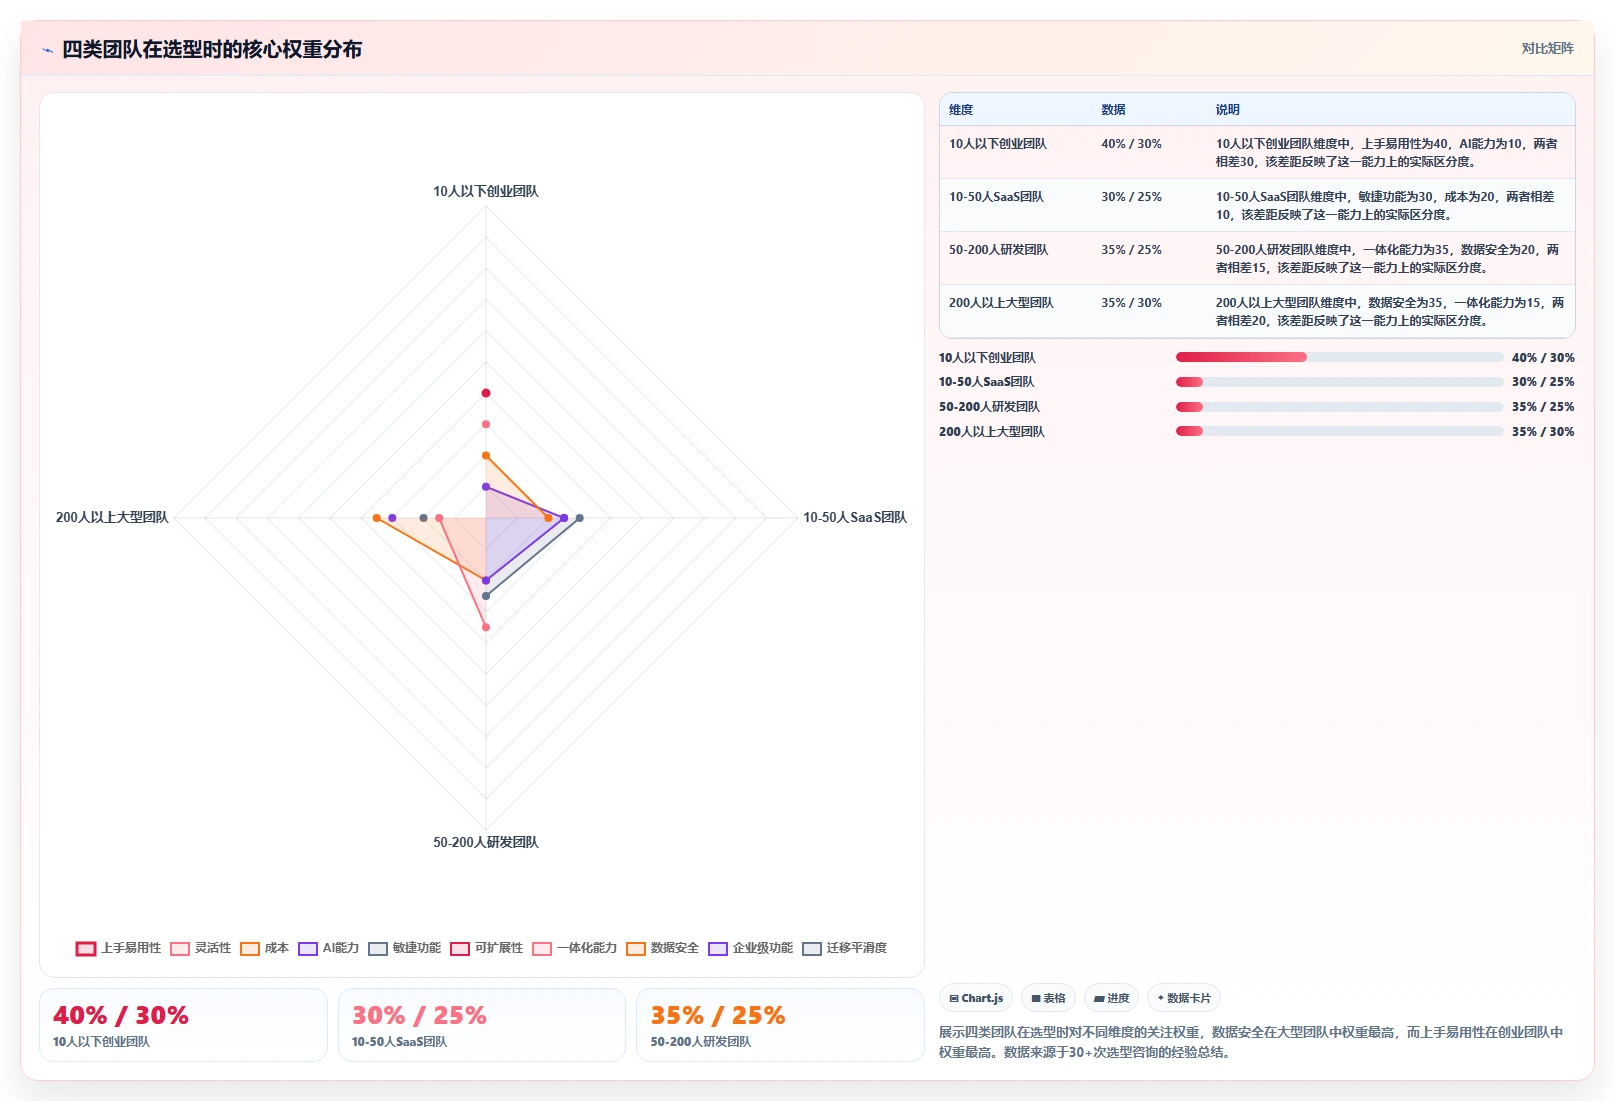Click the title icon beside 四类团队在选型时的核心权重分布
The width and height of the screenshot is (1615, 1101).
coord(47,50)
